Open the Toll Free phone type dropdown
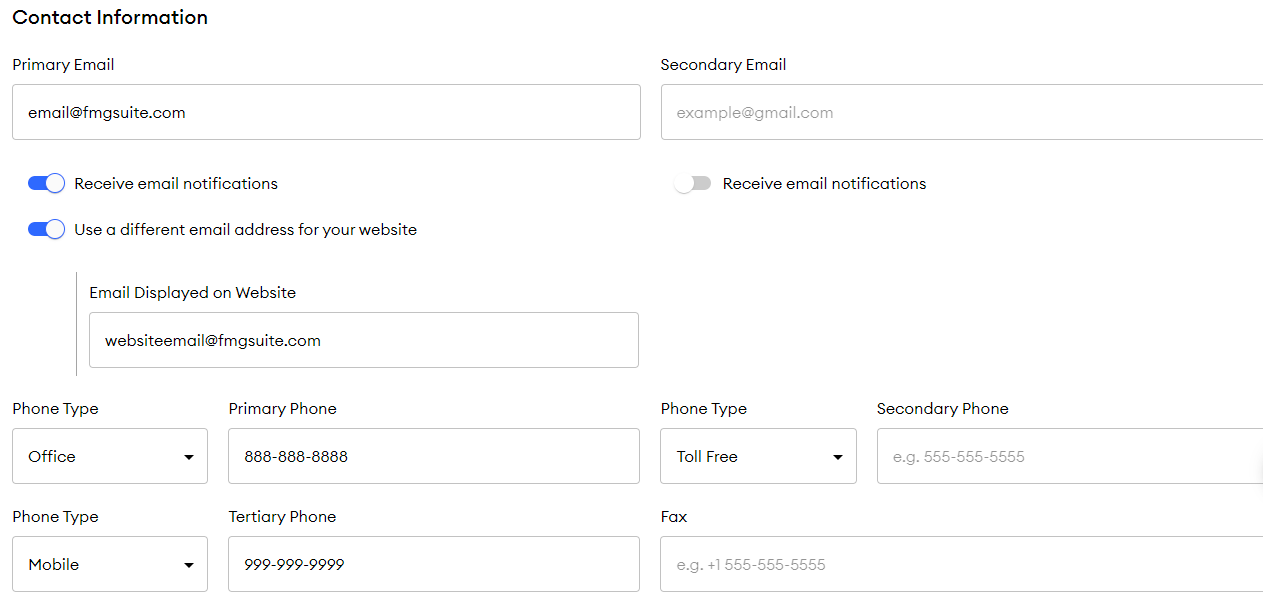The height and width of the screenshot is (606, 1263). (x=757, y=456)
